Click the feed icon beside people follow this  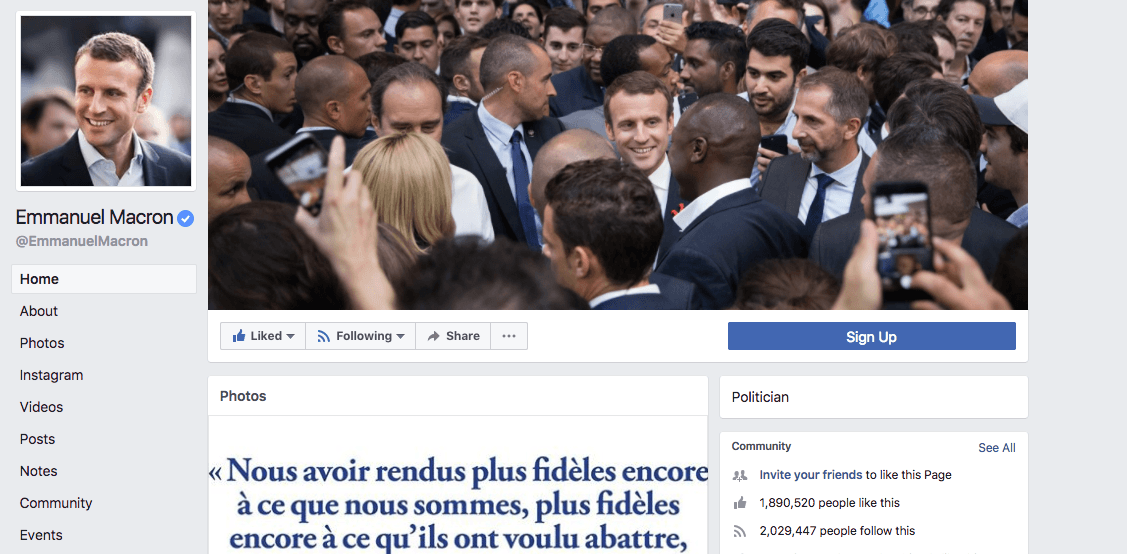pos(740,532)
